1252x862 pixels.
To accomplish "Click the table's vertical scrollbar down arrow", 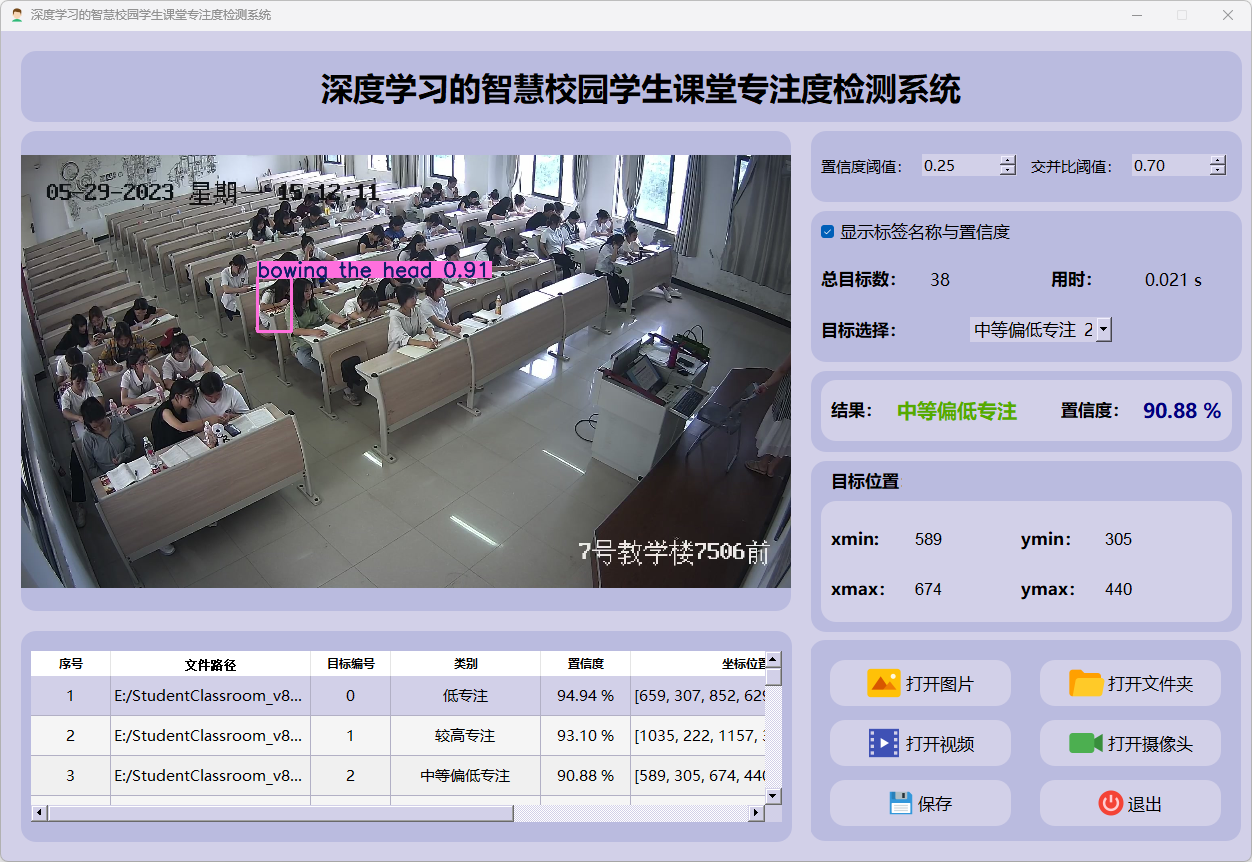I will tap(773, 795).
